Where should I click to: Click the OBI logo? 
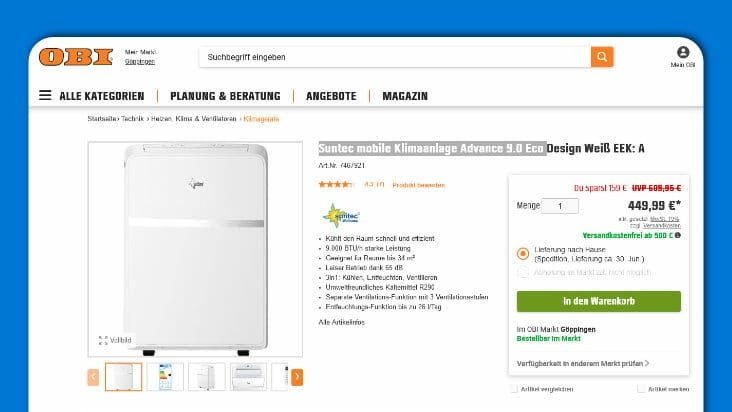76,57
